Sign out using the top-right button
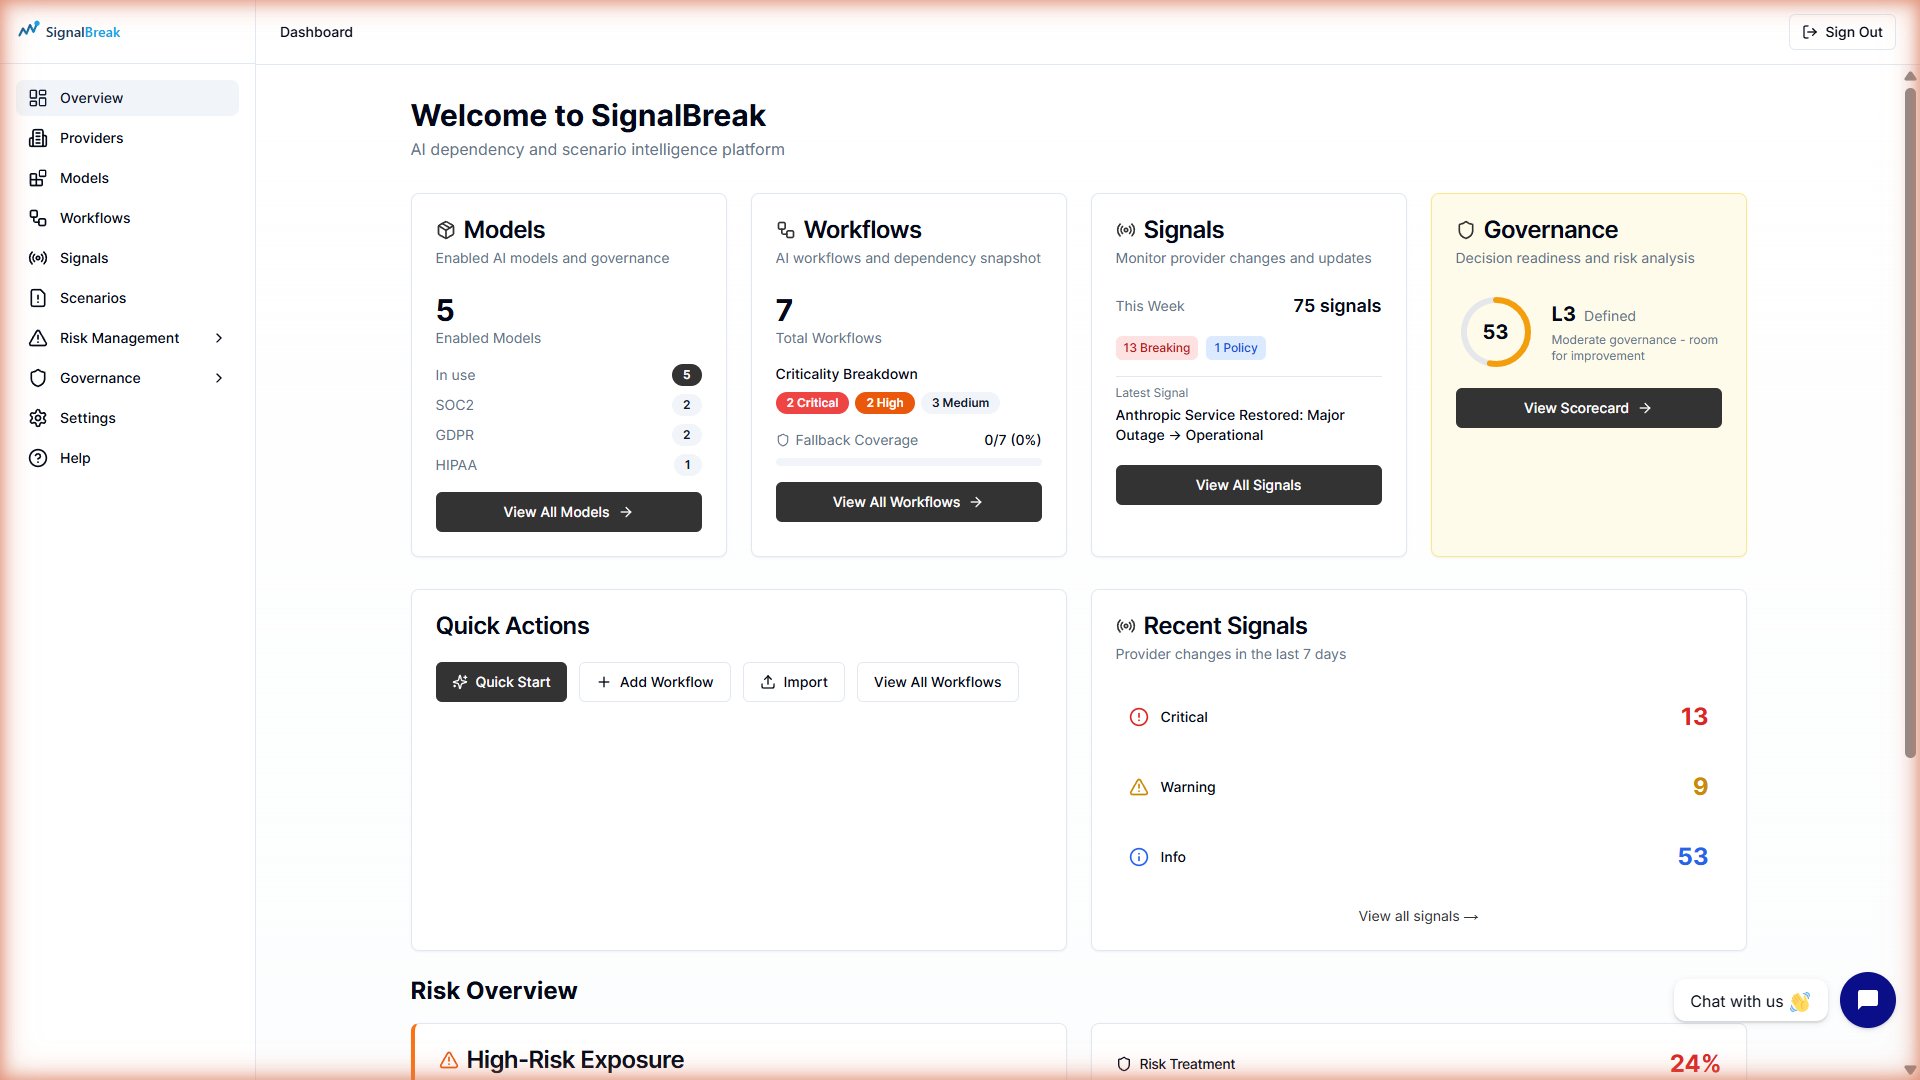 [x=1842, y=31]
